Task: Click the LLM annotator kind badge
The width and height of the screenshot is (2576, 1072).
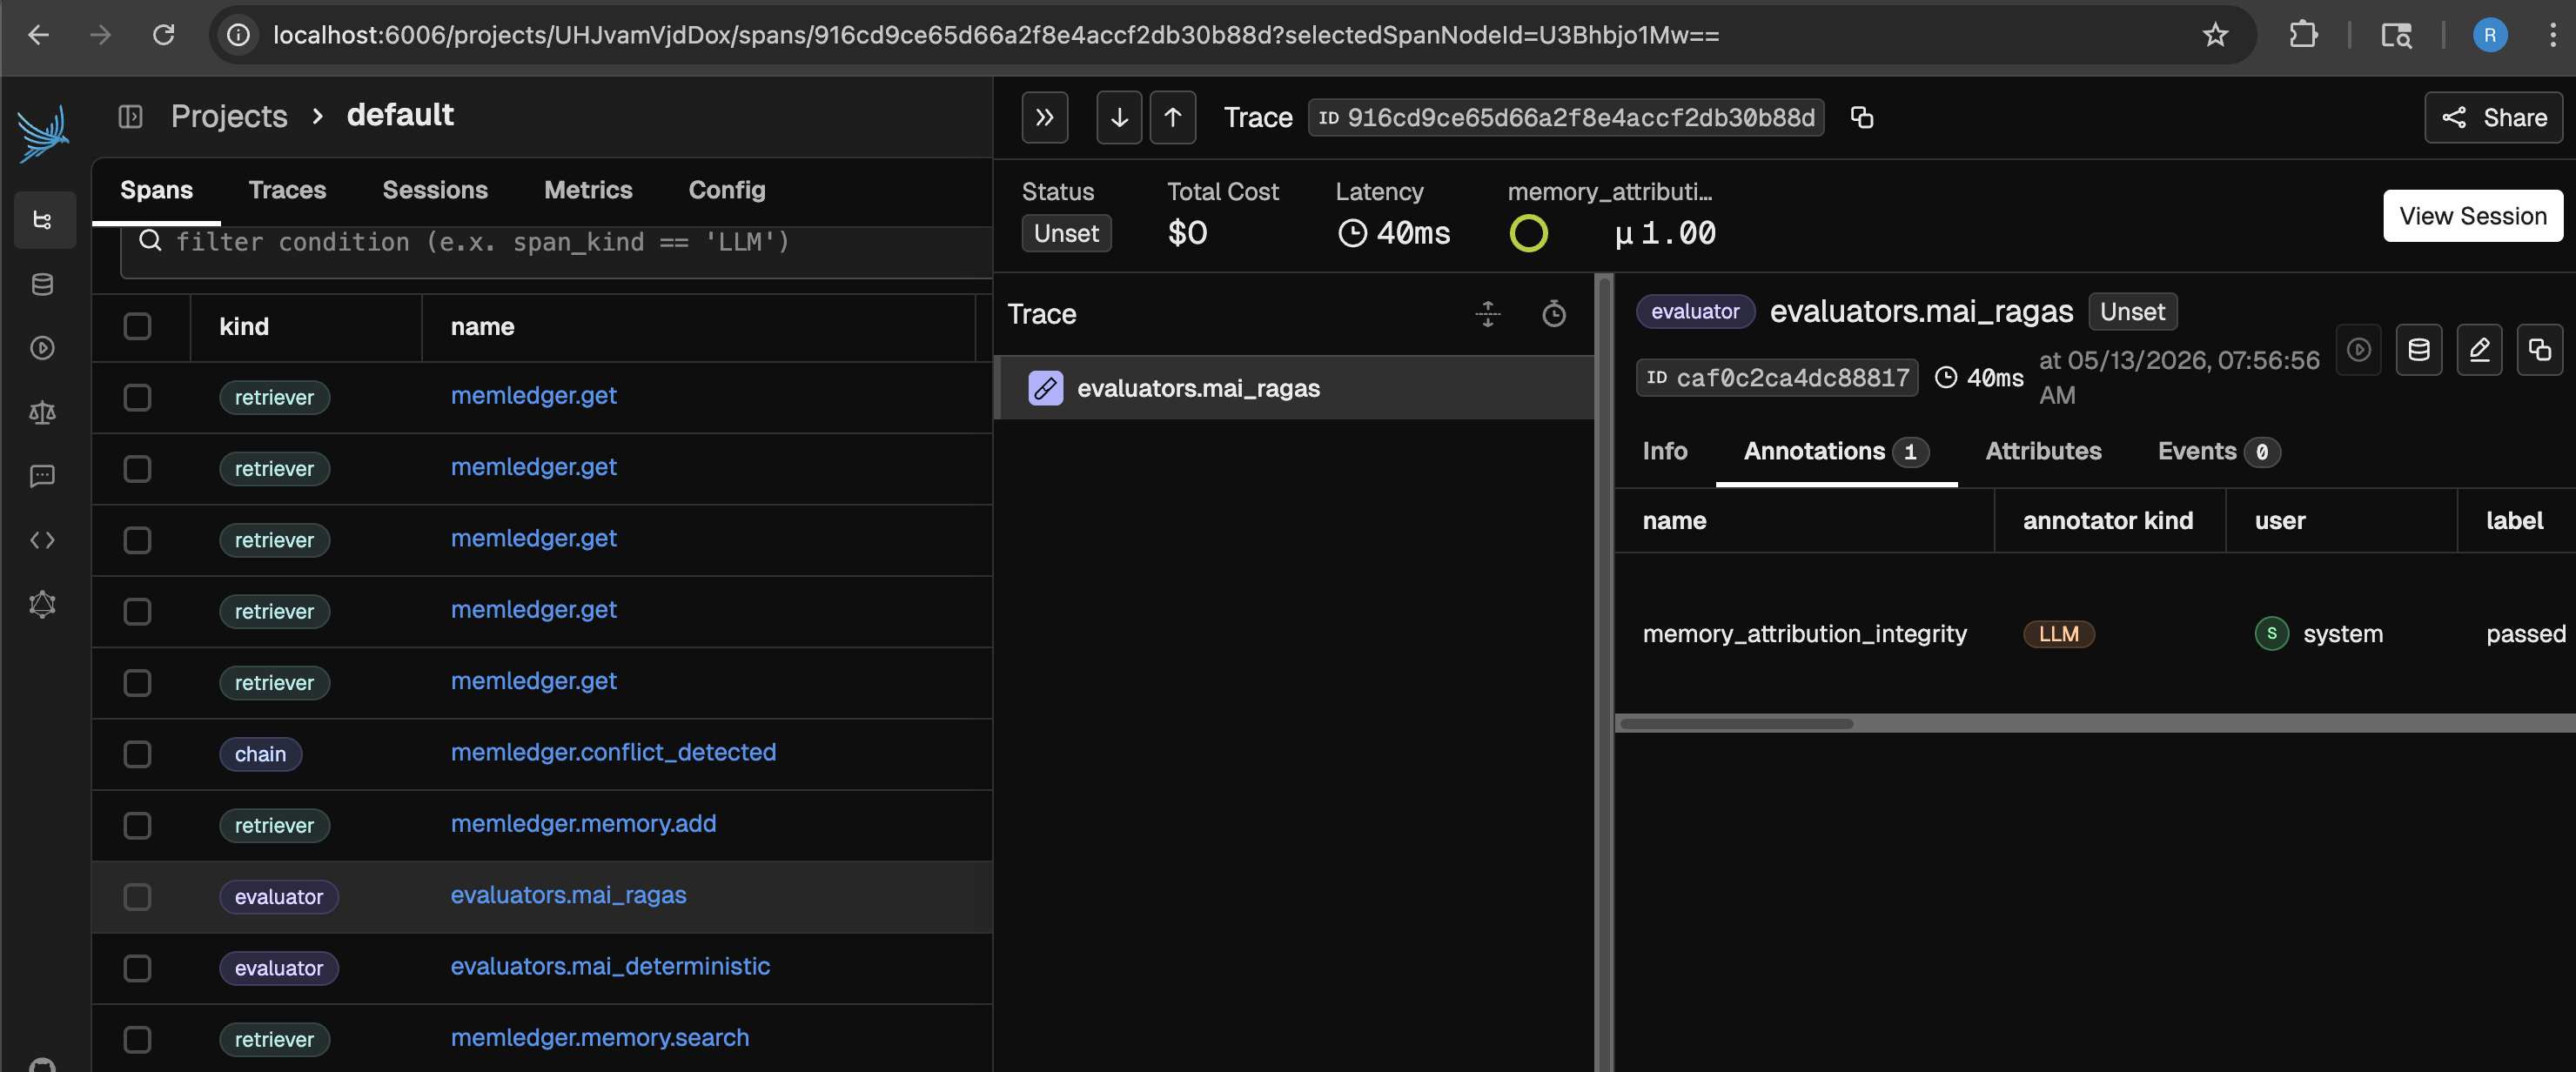Action: coord(2059,634)
